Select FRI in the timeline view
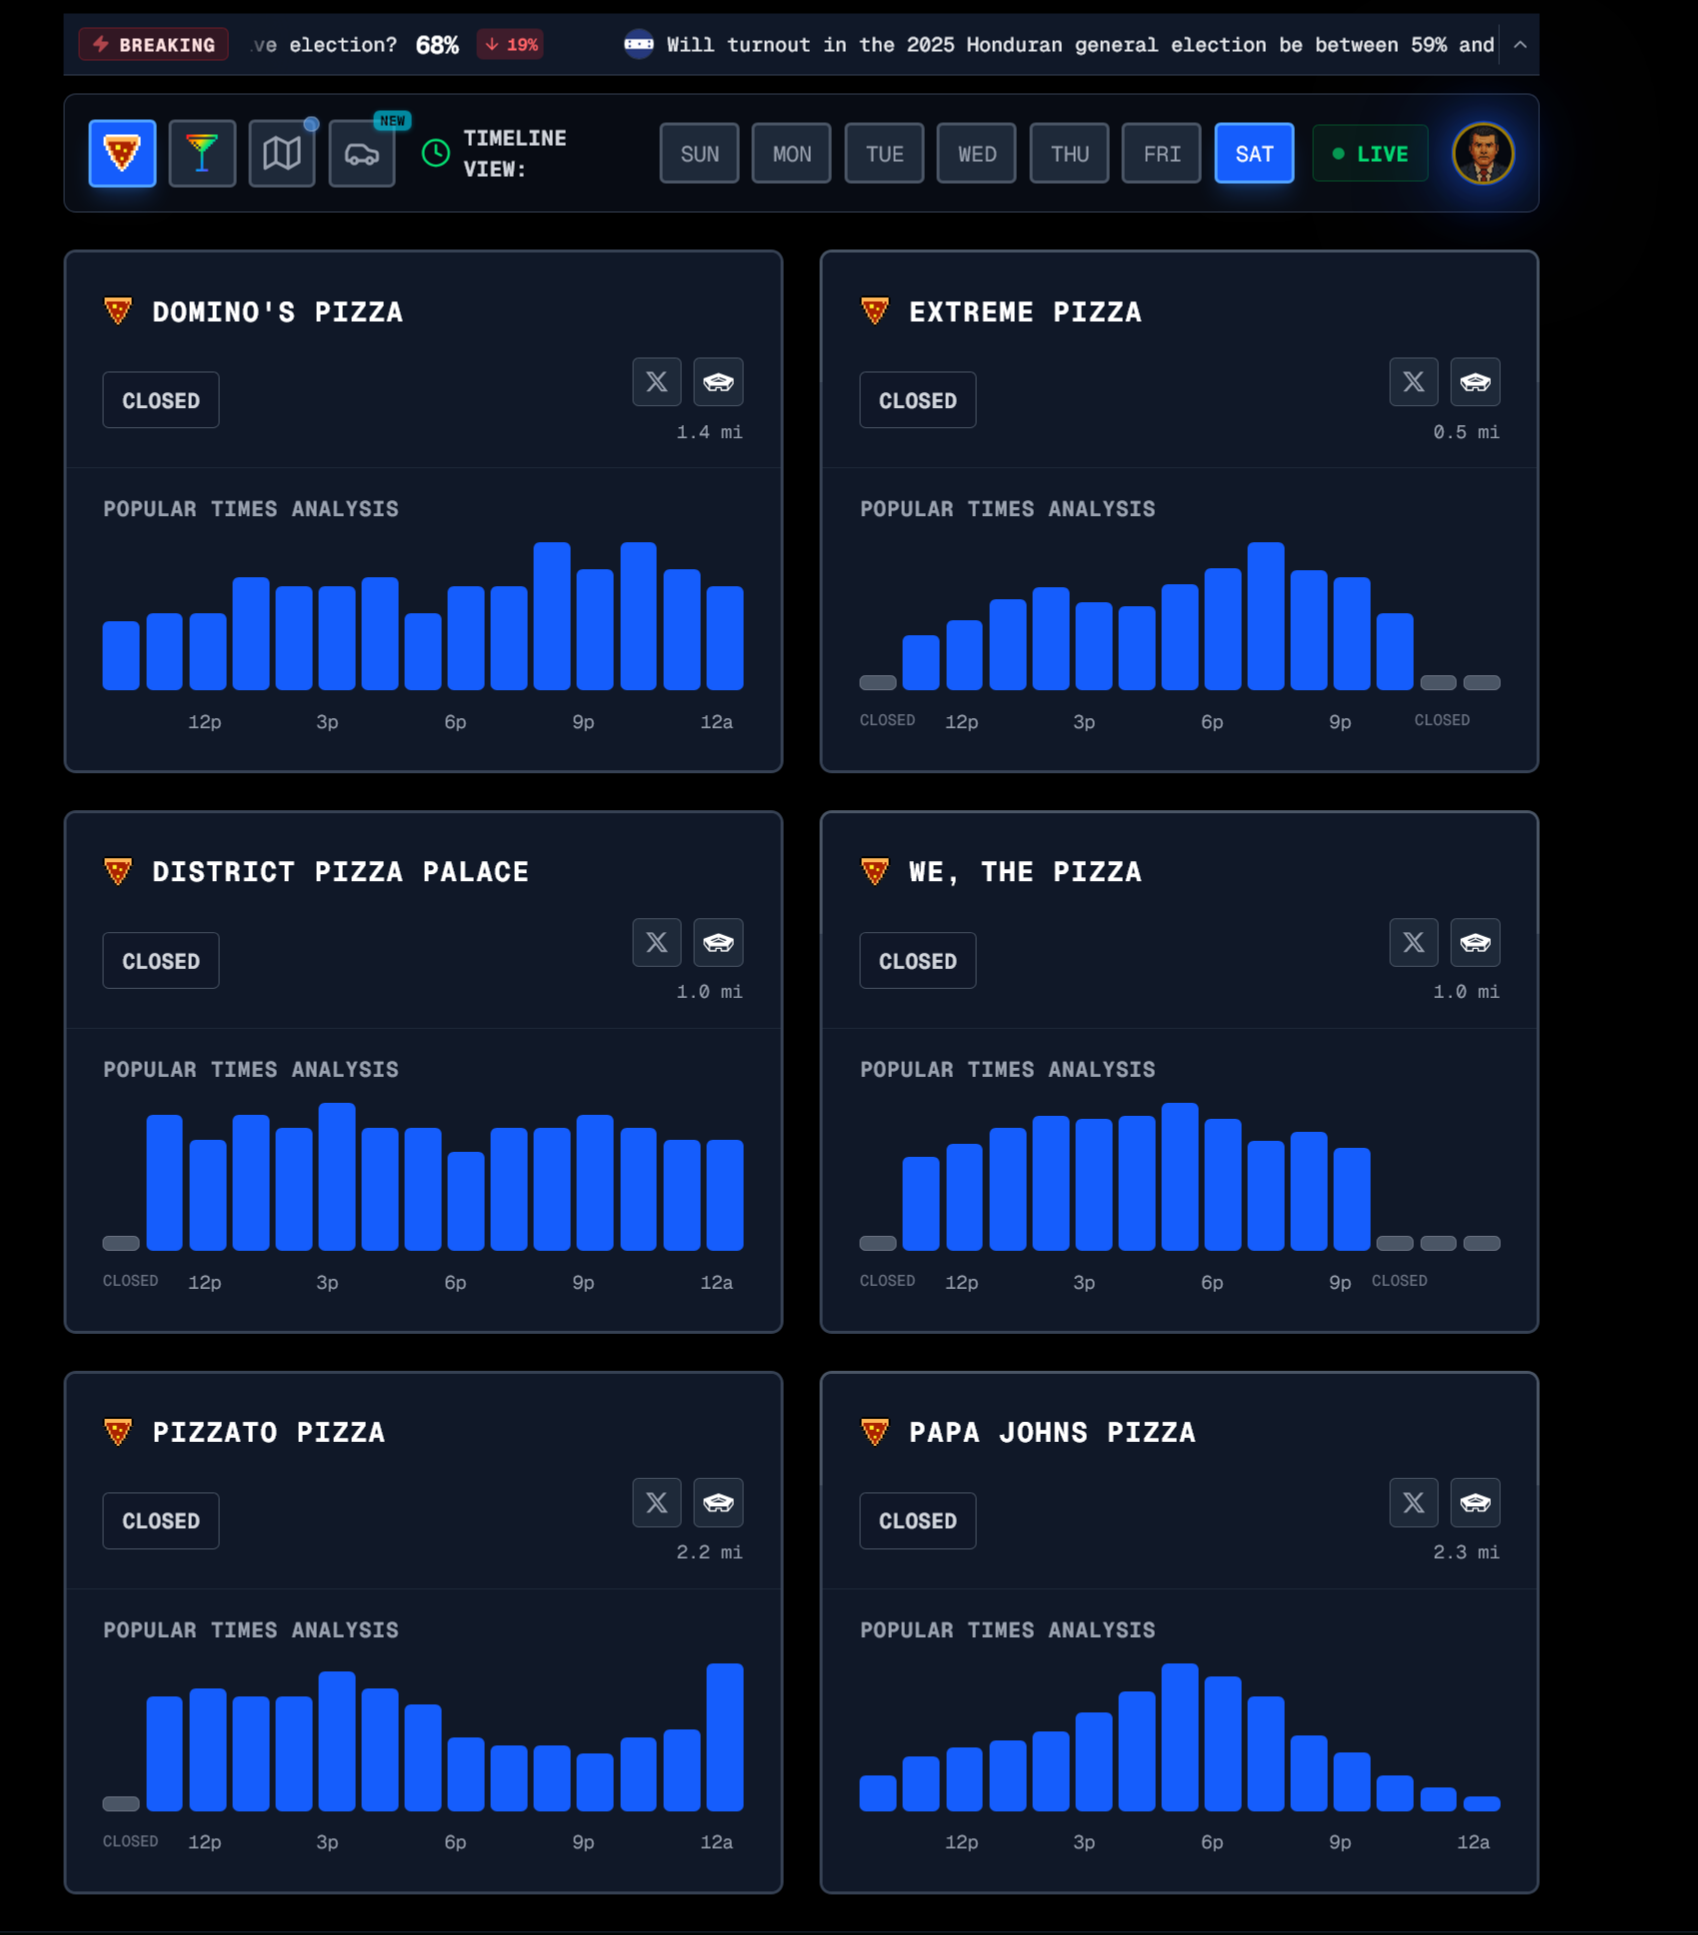The width and height of the screenshot is (1698, 1935). [x=1161, y=154]
